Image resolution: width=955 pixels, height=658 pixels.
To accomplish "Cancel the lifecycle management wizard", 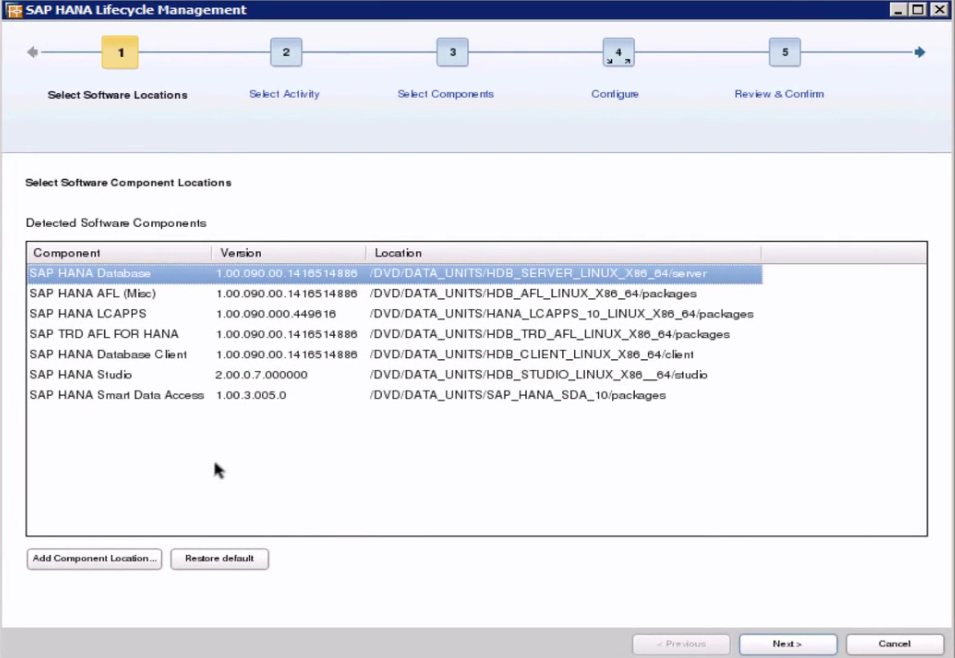I will coord(893,643).
